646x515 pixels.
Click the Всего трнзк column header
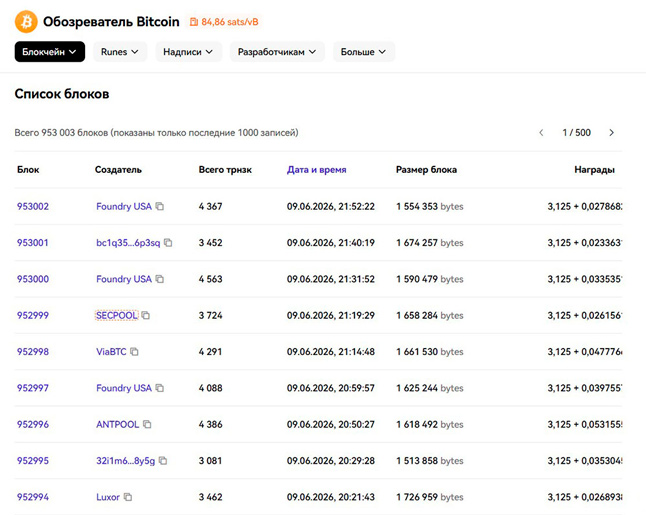point(225,170)
